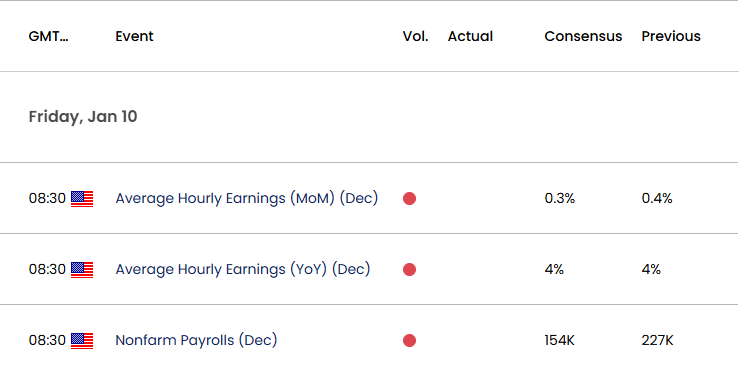Open Average Hourly Earnings (YoY) (Dec) event

(243, 269)
